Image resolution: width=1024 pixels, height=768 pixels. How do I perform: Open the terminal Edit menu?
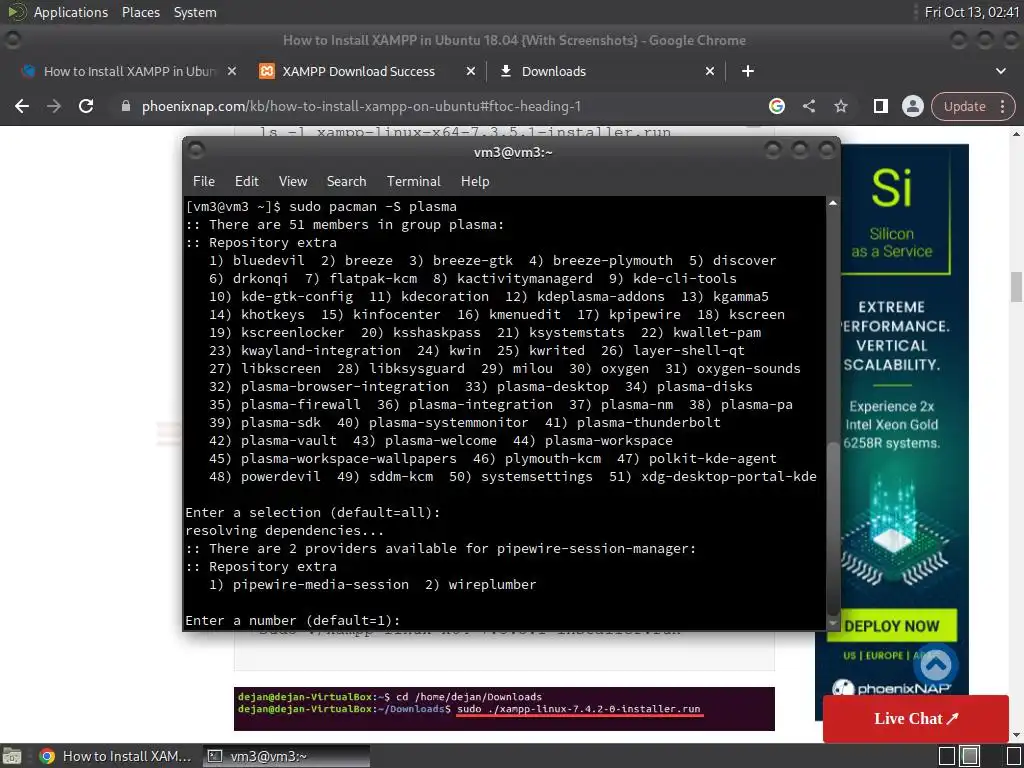coord(247,182)
